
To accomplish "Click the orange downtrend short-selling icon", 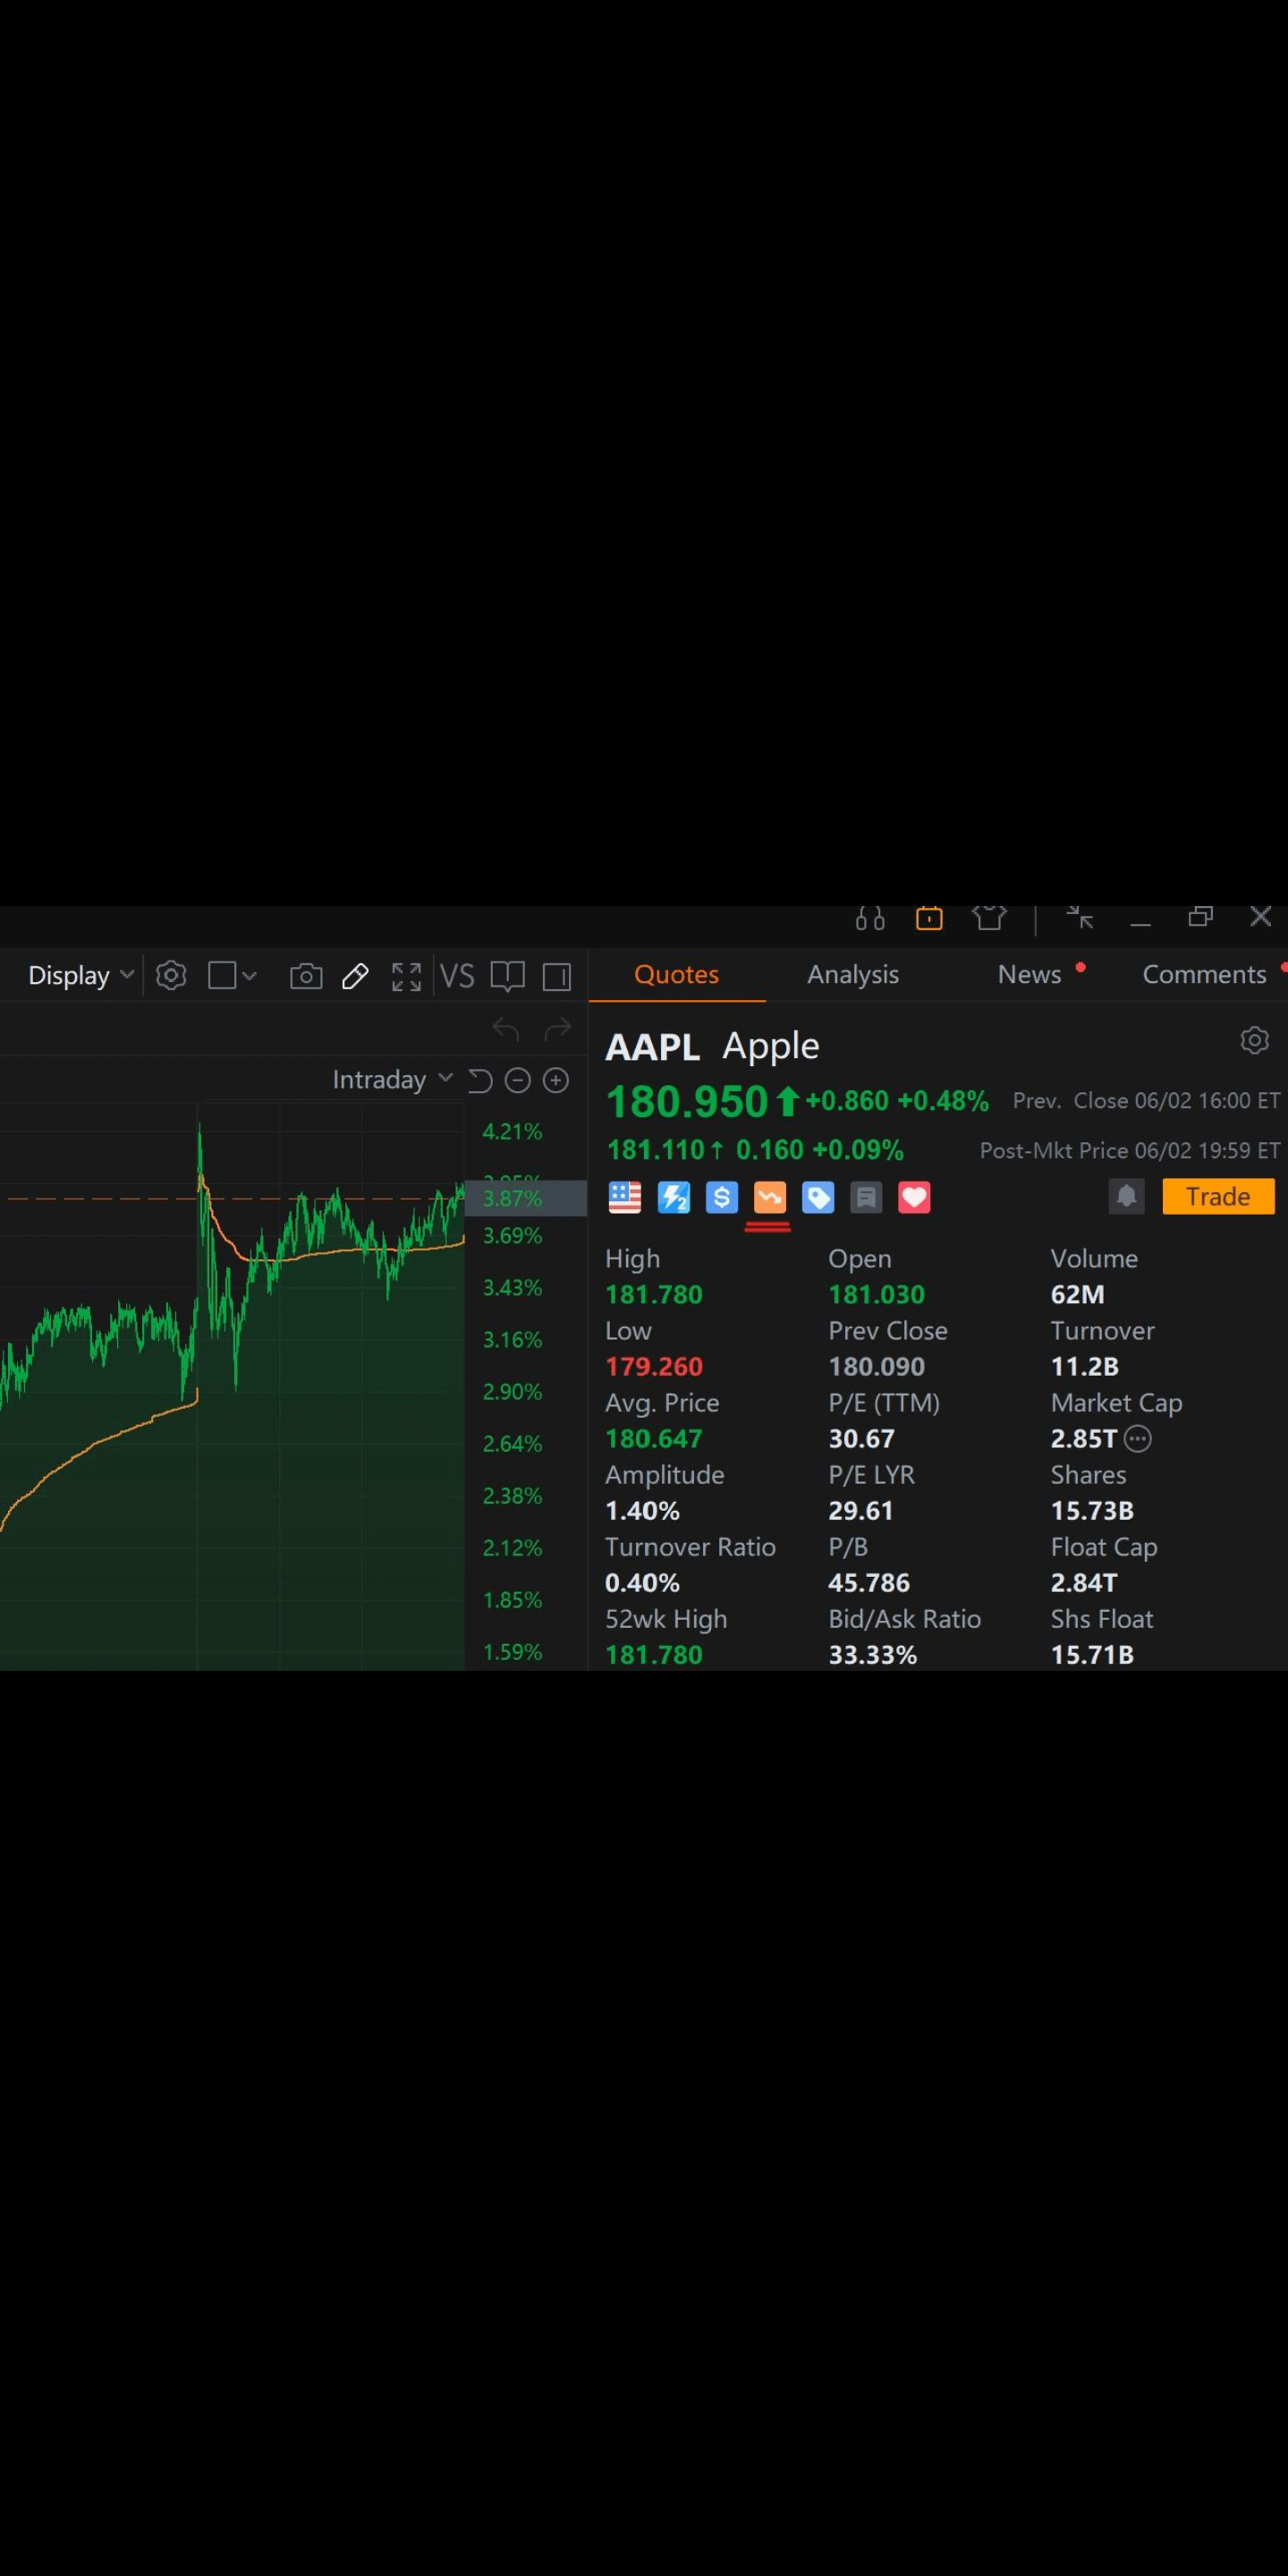I will 769,1197.
